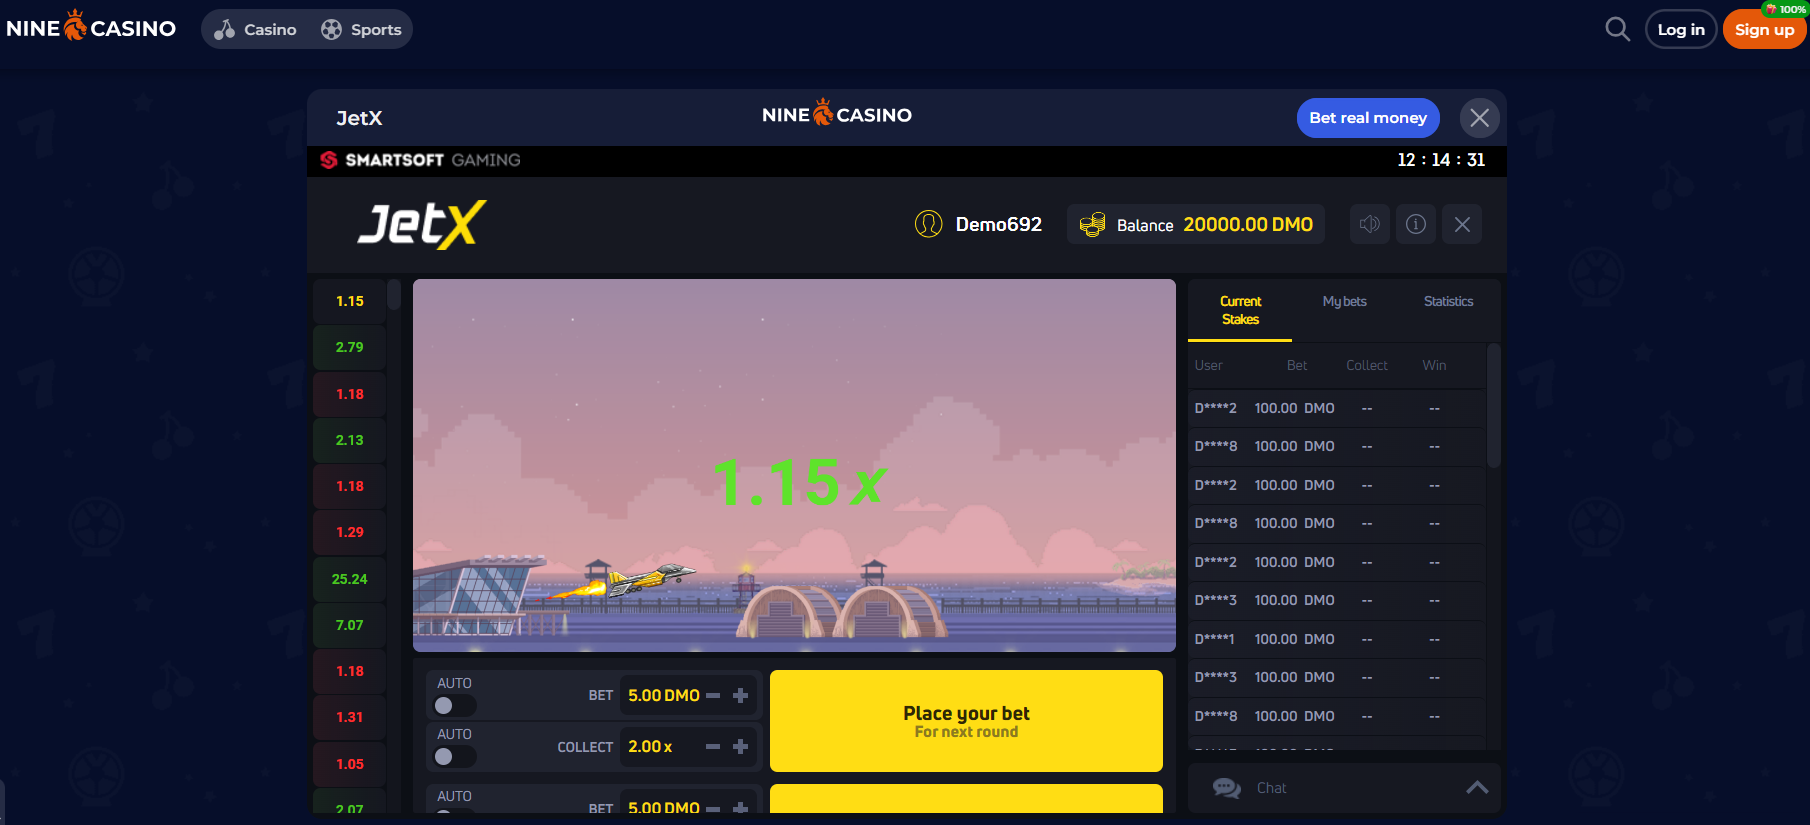Open the Casino section
The image size is (1810, 825).
click(256, 29)
